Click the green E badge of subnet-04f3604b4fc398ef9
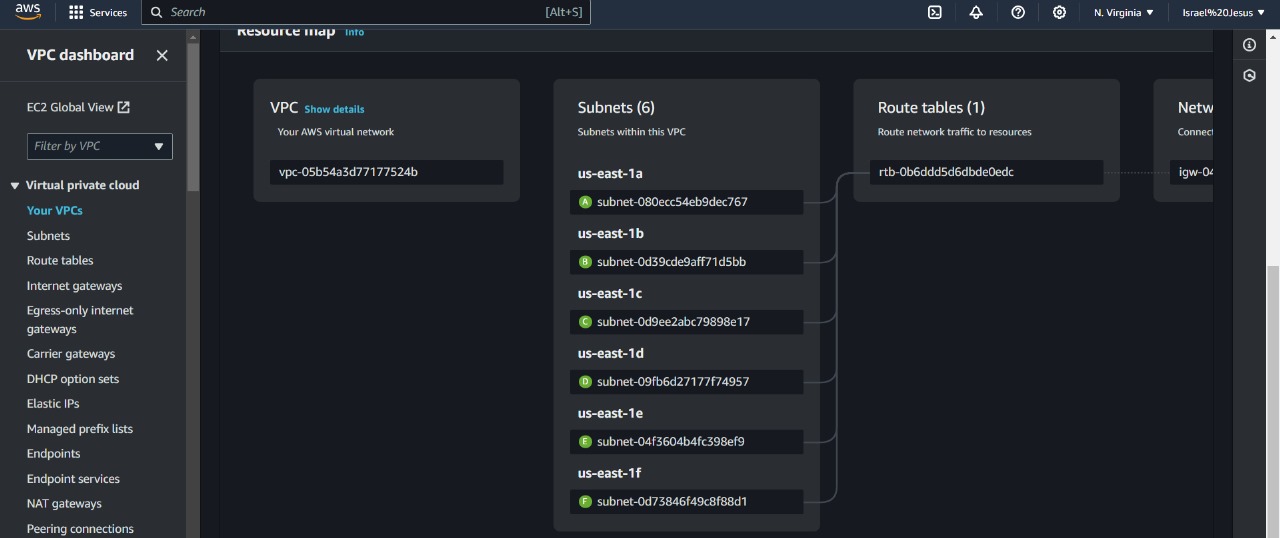The image size is (1280, 538). click(x=586, y=441)
